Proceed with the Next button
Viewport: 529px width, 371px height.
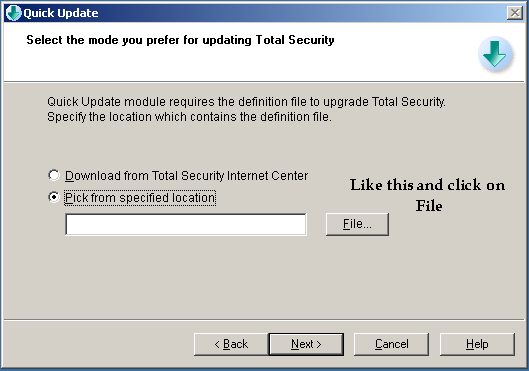pyautogui.click(x=306, y=344)
